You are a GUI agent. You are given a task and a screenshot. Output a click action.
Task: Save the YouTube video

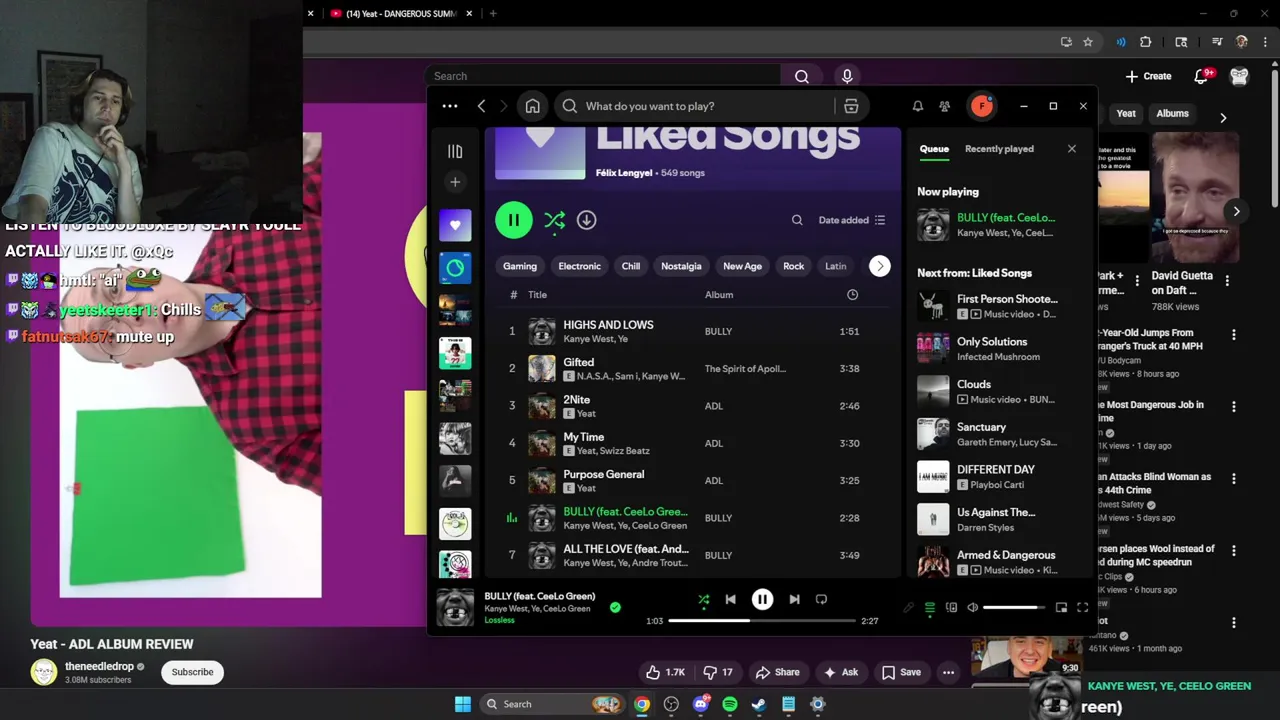[901, 673]
